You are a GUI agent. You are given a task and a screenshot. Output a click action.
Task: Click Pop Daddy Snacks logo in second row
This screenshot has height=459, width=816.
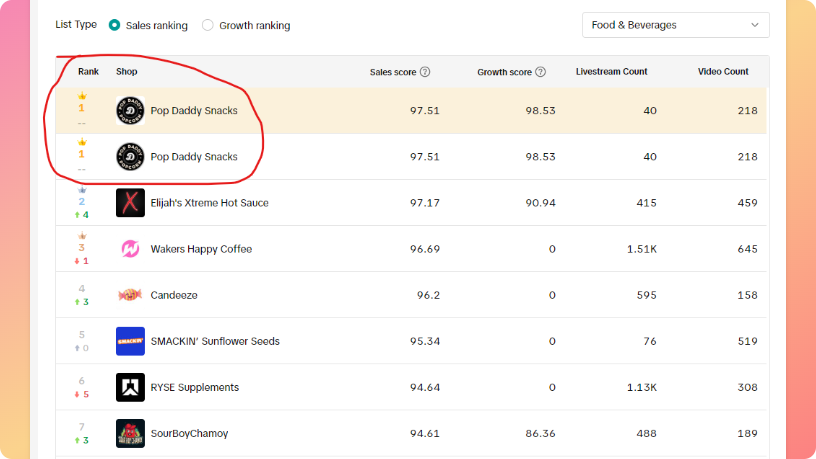[130, 157]
